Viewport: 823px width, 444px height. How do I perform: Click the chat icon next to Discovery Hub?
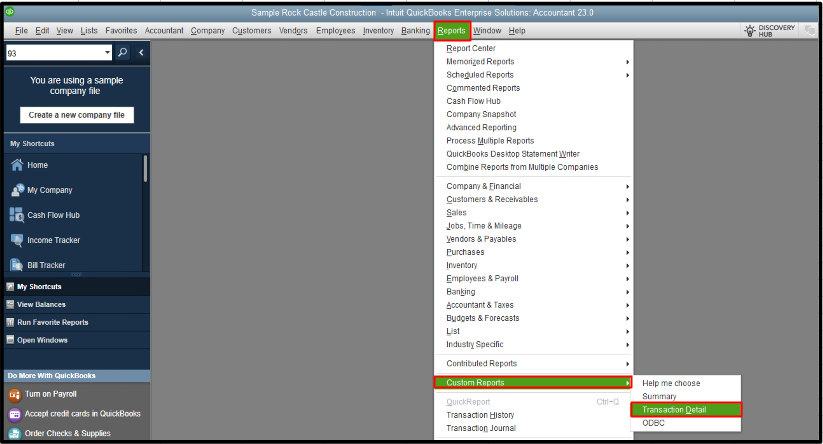point(809,30)
